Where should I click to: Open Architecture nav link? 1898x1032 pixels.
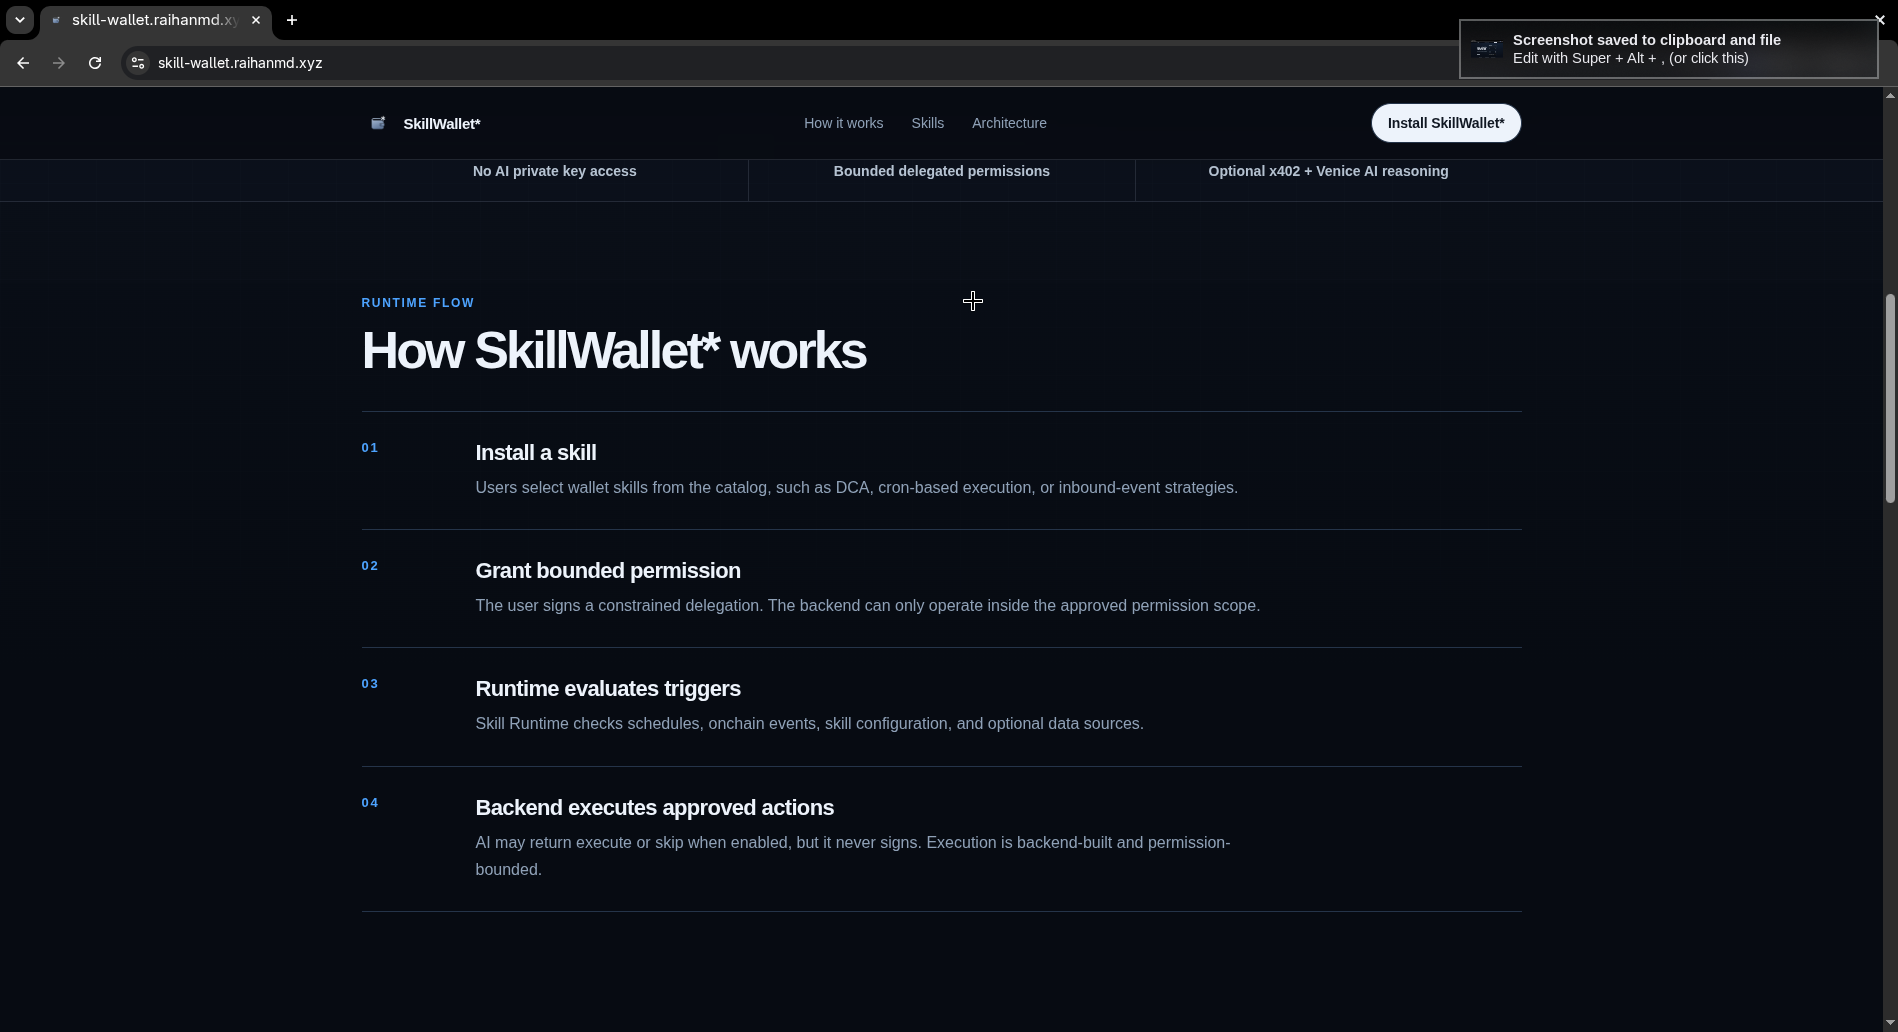1009,123
